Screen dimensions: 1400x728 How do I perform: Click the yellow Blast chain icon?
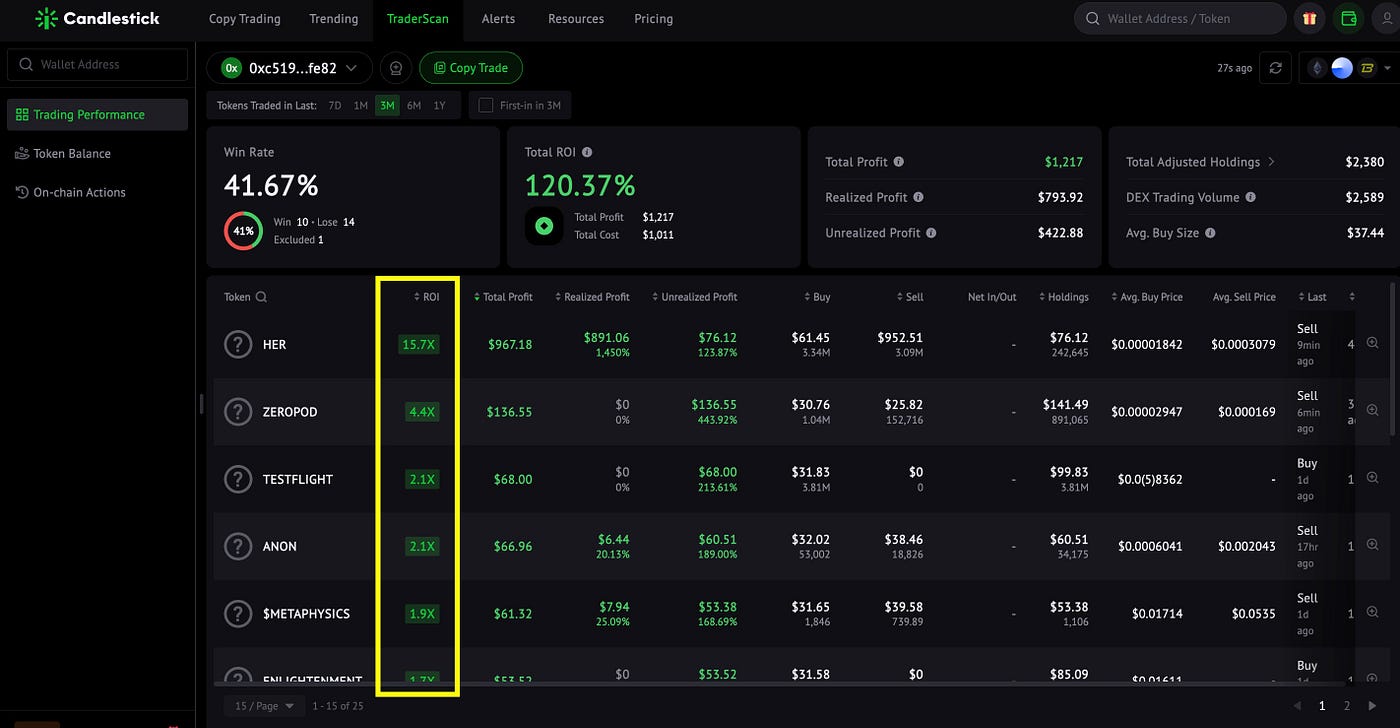point(1367,68)
